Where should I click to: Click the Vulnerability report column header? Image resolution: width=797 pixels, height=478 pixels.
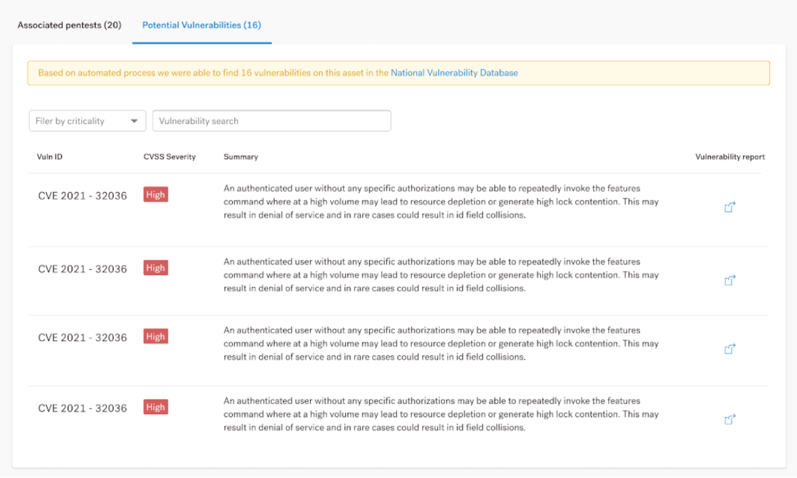pyautogui.click(x=730, y=157)
